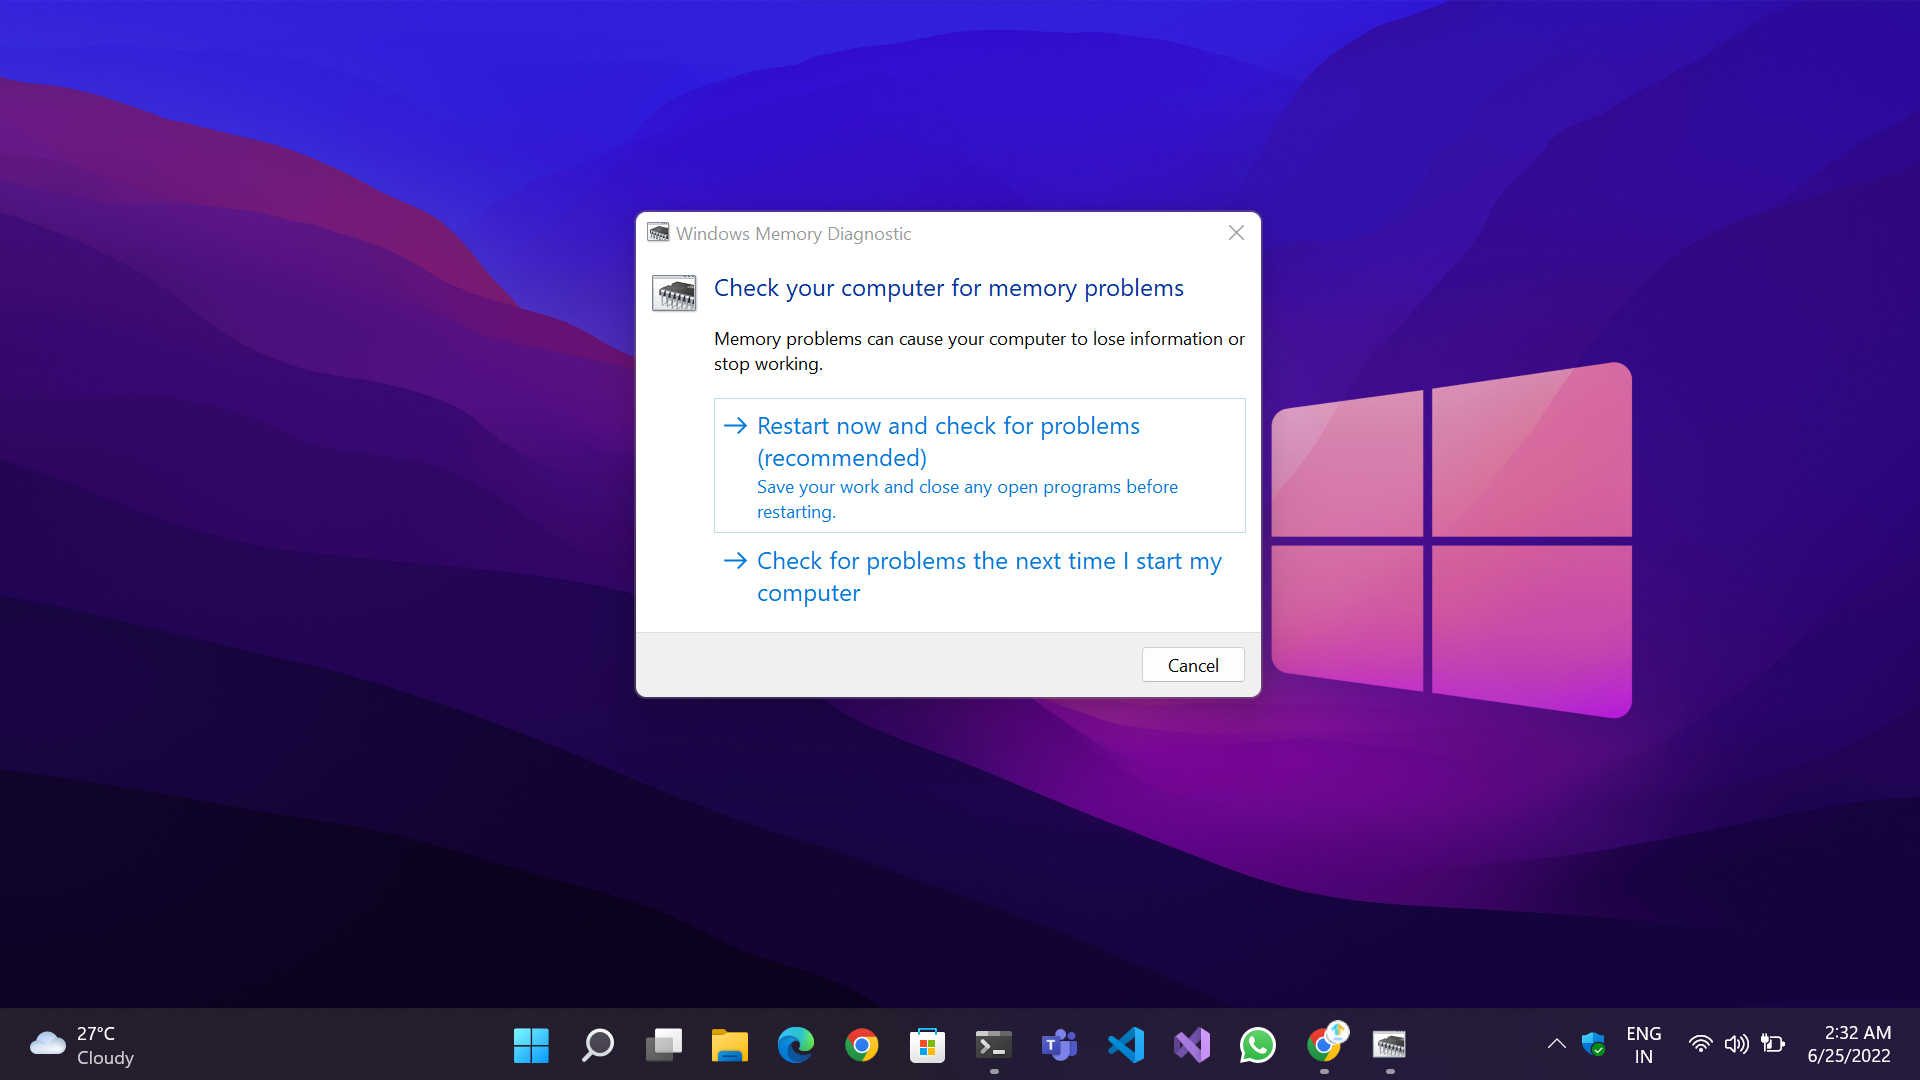Open WhatsApp from taskbar
Screen dimensions: 1920x1080
pos(1257,1046)
